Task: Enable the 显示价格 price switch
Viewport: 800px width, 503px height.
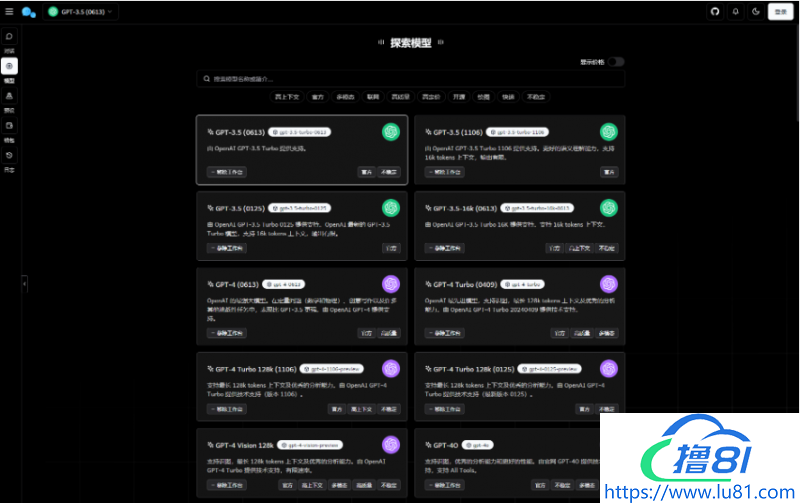Action: 615,62
